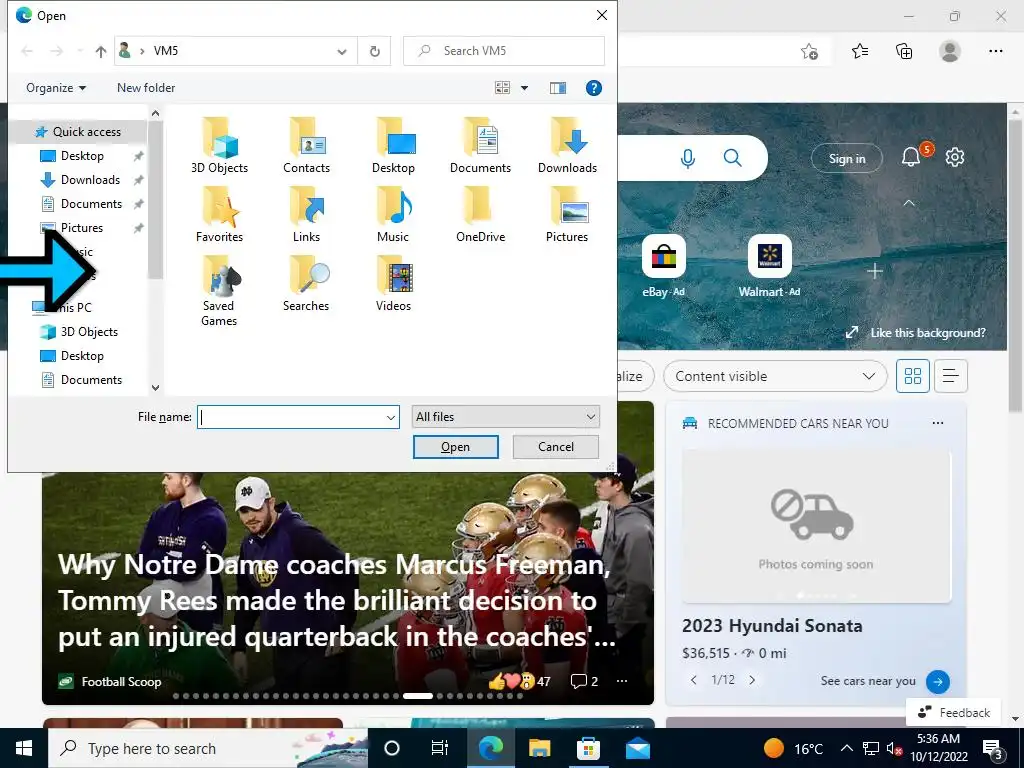The height and width of the screenshot is (768, 1024).
Task: Open the Videos folder
Action: (x=393, y=284)
